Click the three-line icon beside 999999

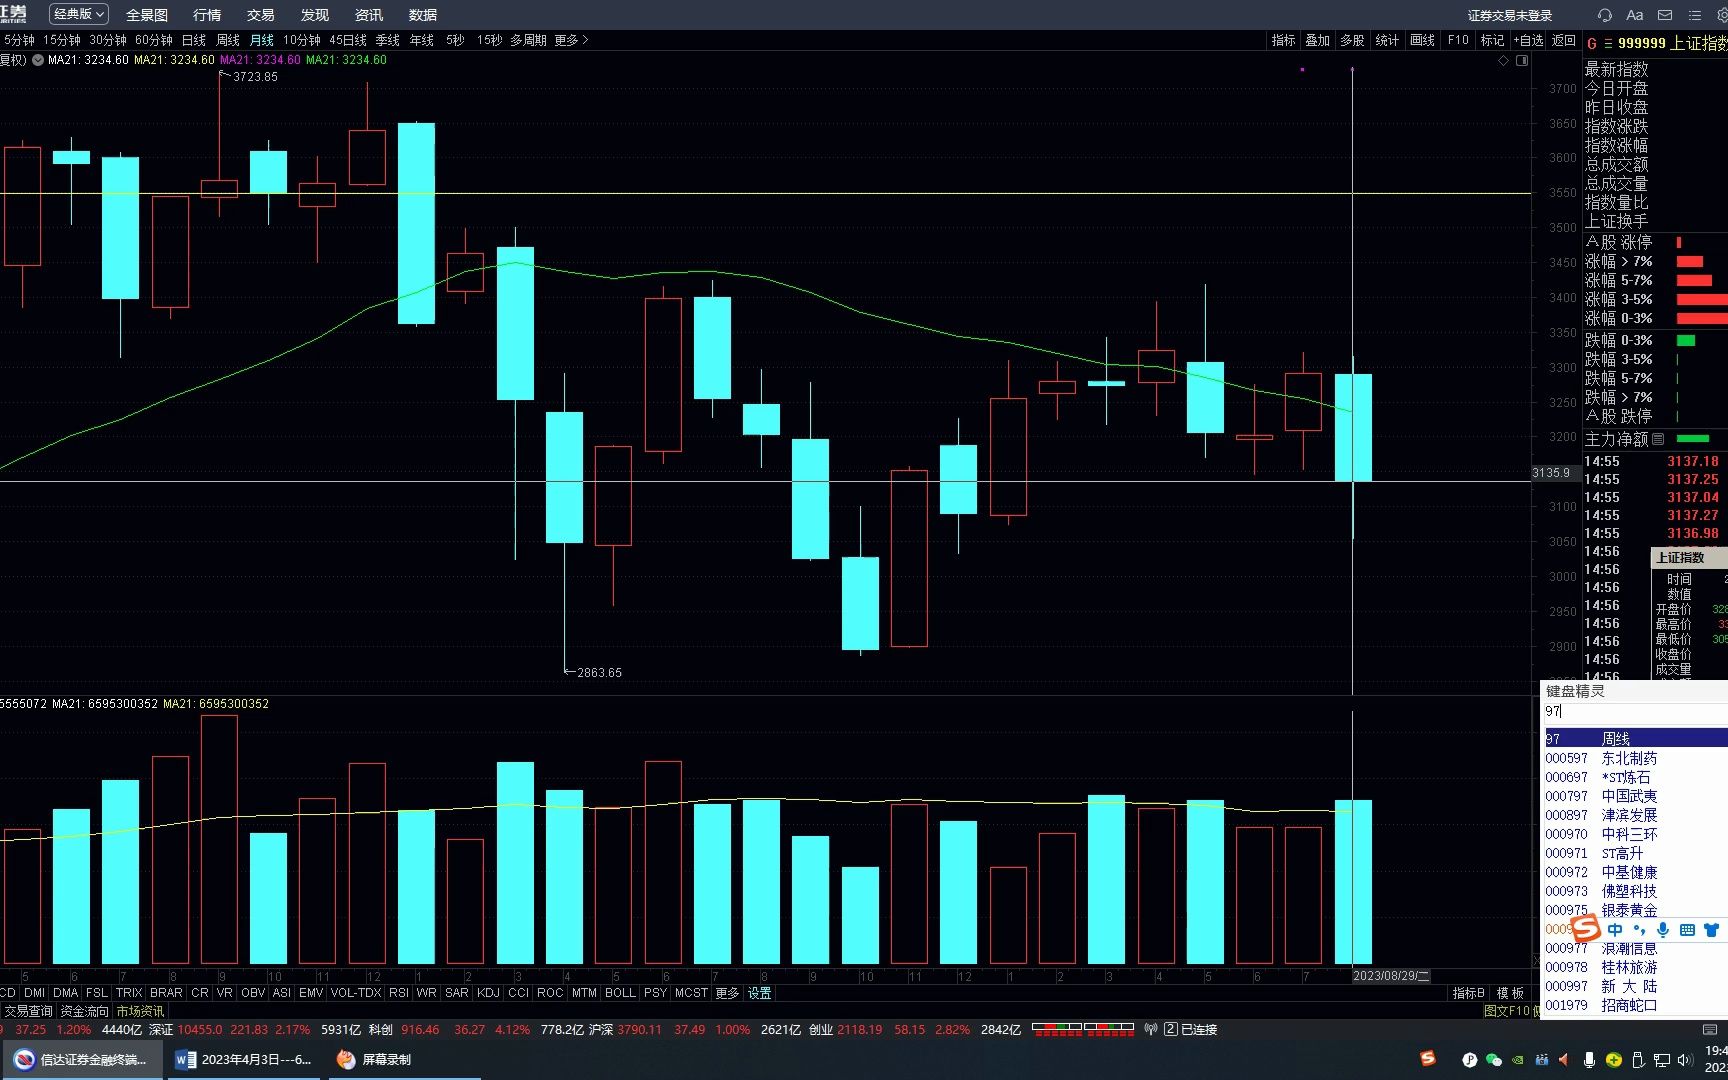click(x=1608, y=43)
